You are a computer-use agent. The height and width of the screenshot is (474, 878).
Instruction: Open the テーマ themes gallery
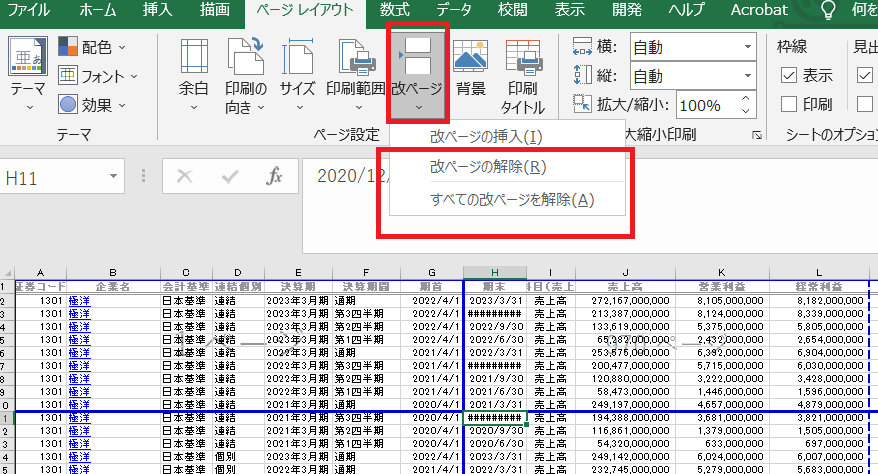pos(27,73)
